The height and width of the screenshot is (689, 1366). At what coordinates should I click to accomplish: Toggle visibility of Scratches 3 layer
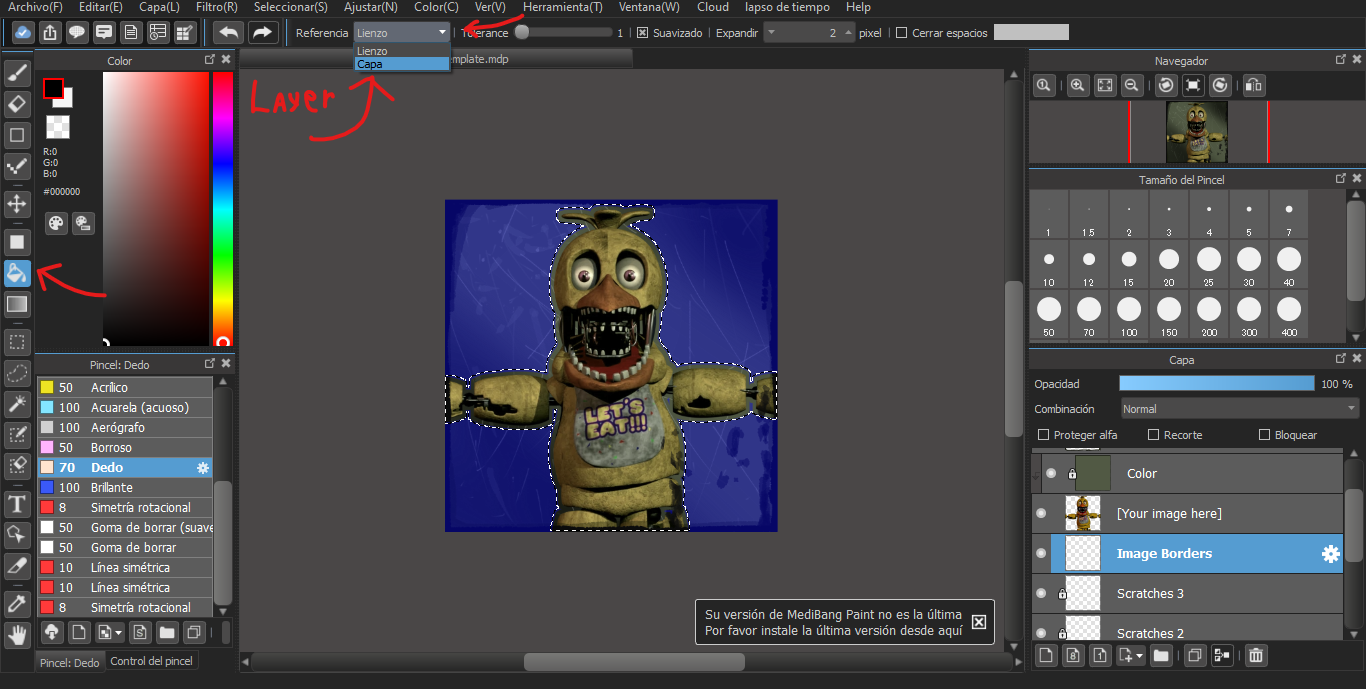point(1041,593)
